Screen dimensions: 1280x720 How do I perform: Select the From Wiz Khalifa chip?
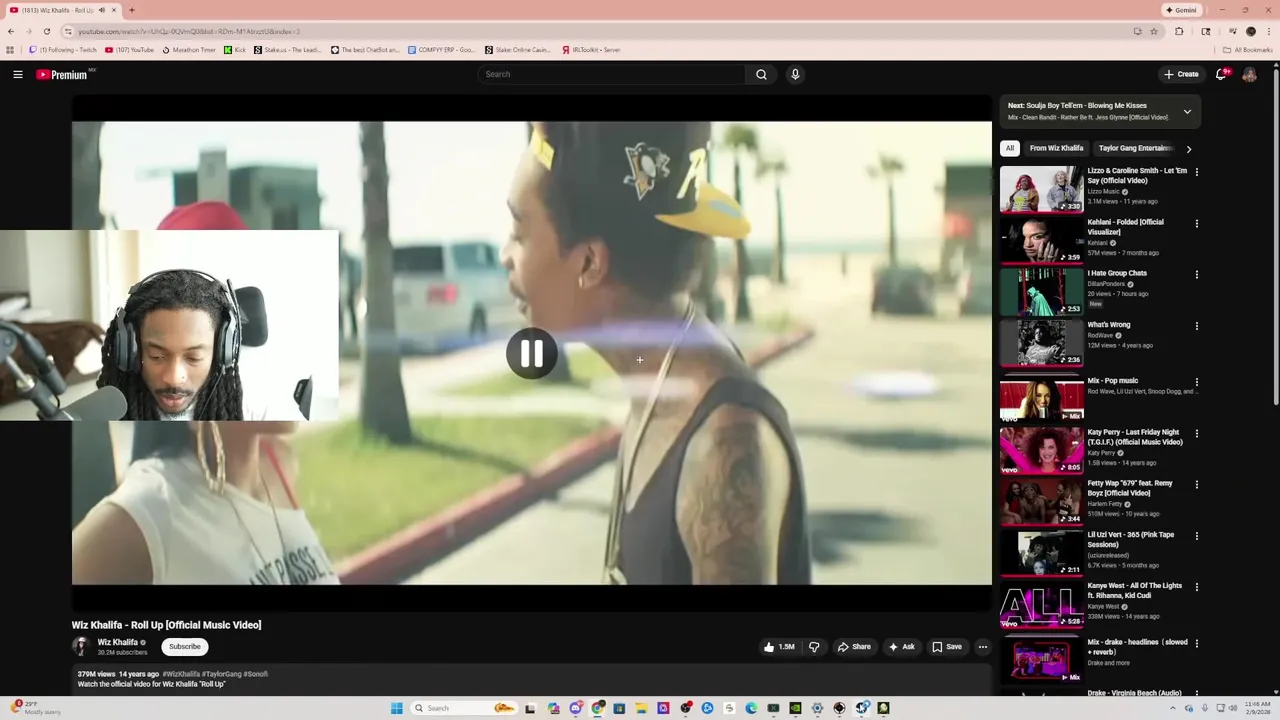[1056, 148]
